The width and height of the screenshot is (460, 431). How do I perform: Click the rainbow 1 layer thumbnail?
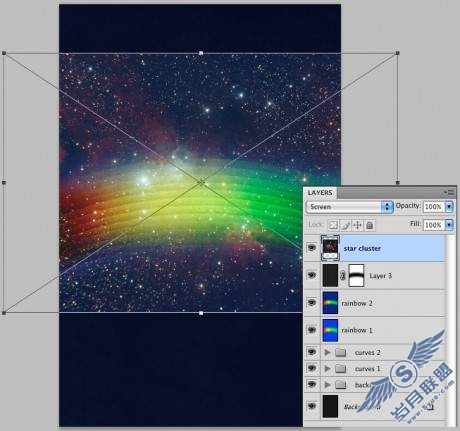pyautogui.click(x=330, y=330)
